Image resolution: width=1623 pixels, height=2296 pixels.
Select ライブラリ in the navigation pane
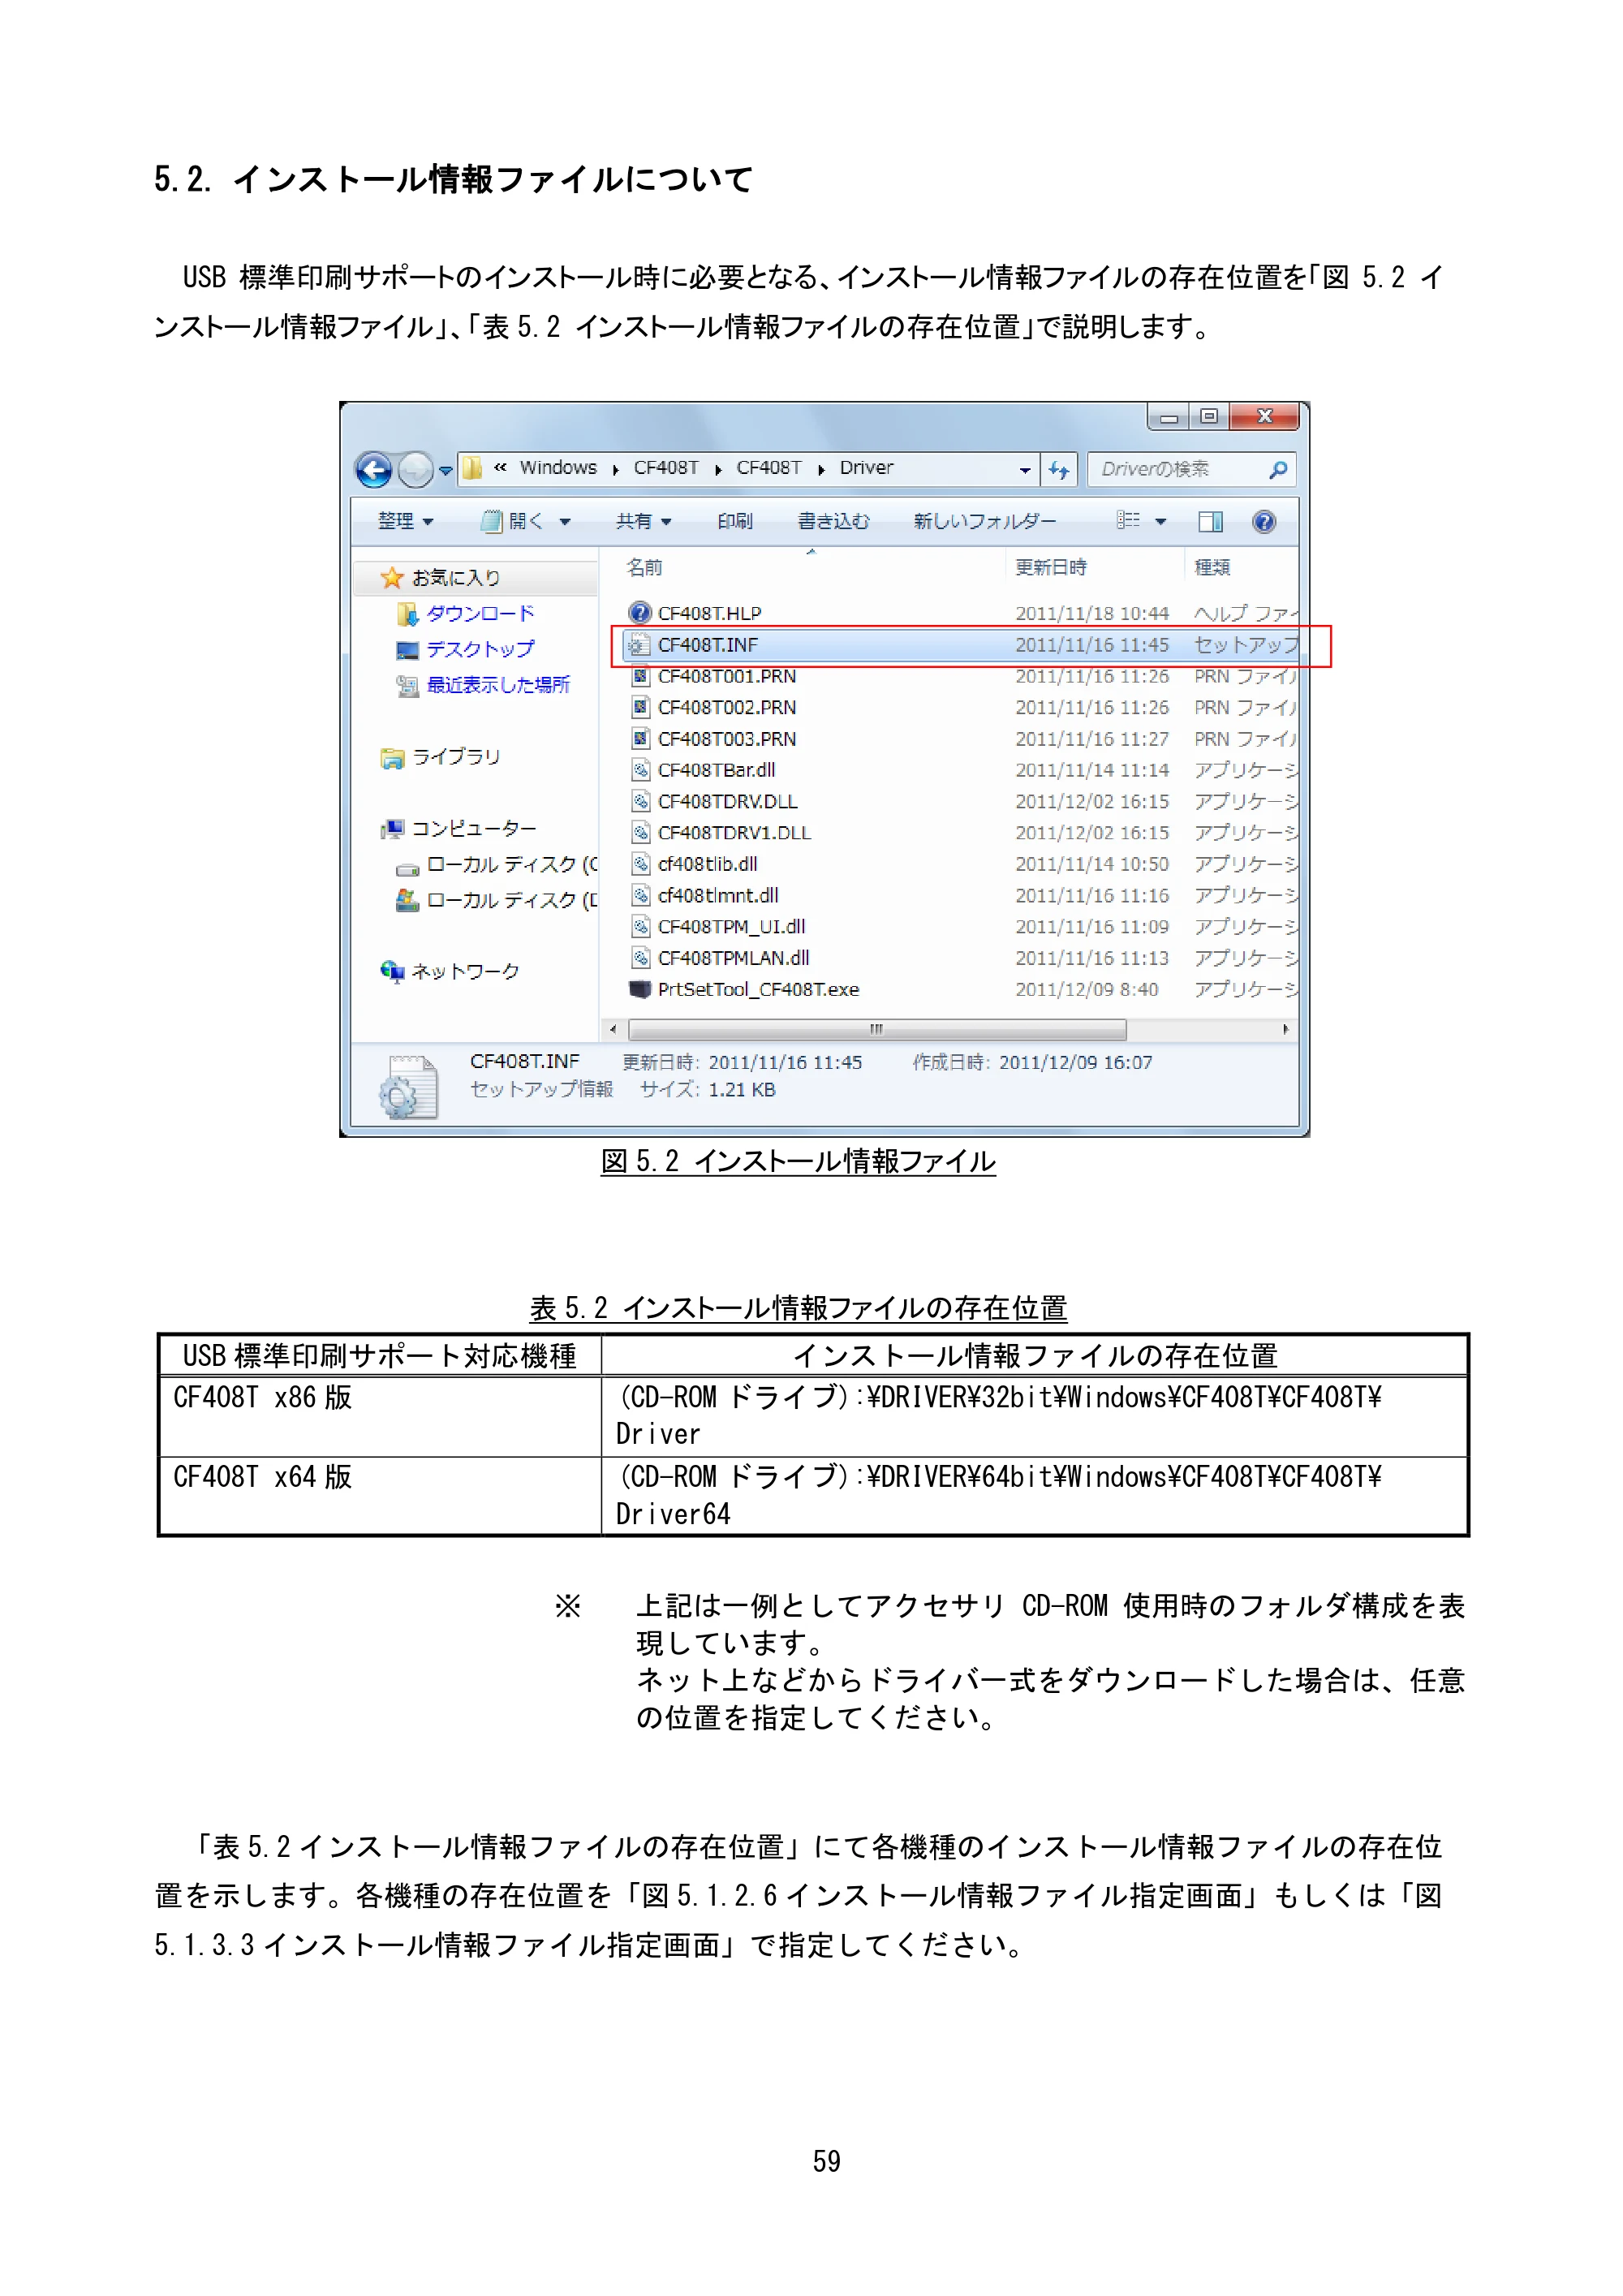455,757
